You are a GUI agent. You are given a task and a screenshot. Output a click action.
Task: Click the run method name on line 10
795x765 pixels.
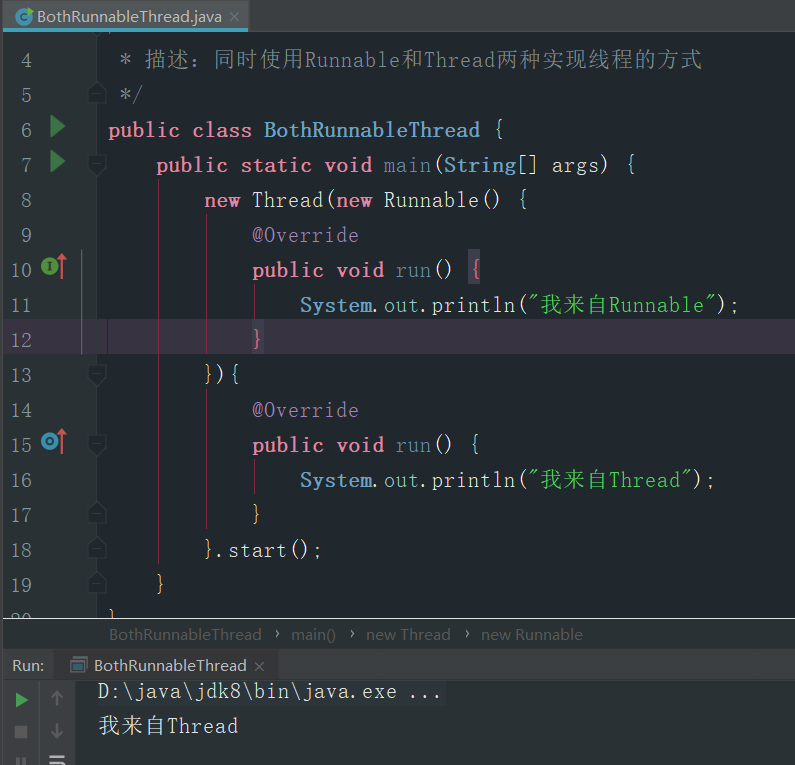(x=413, y=270)
